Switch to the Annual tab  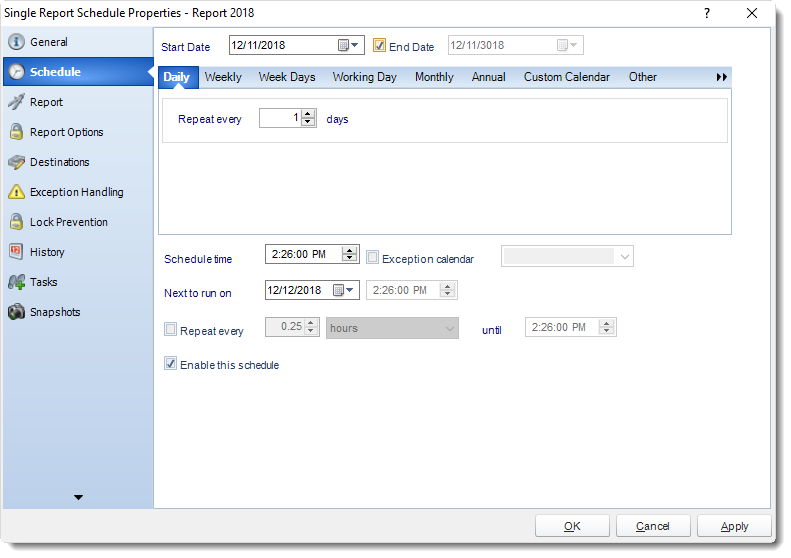click(x=488, y=77)
